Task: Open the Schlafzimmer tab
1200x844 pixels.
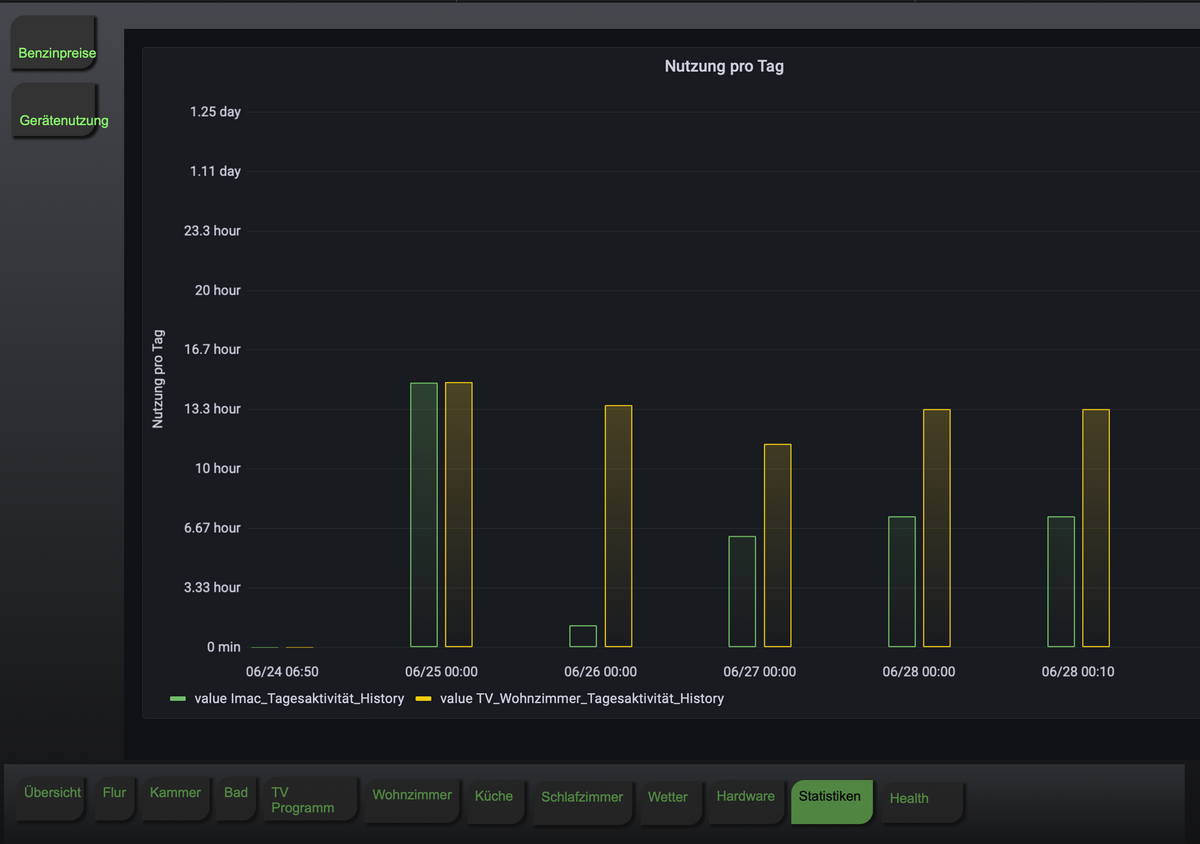Action: [582, 798]
